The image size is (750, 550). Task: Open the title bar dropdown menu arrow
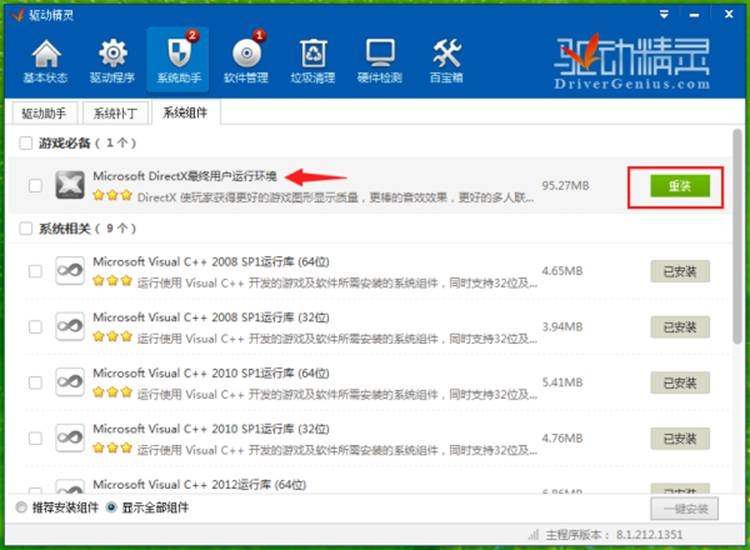click(664, 14)
